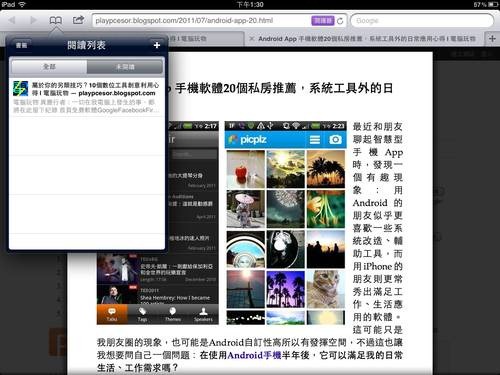Viewport: 500px width, 375px height.
Task: Open the purple palm trees photo thumbnail
Action: 285,289
